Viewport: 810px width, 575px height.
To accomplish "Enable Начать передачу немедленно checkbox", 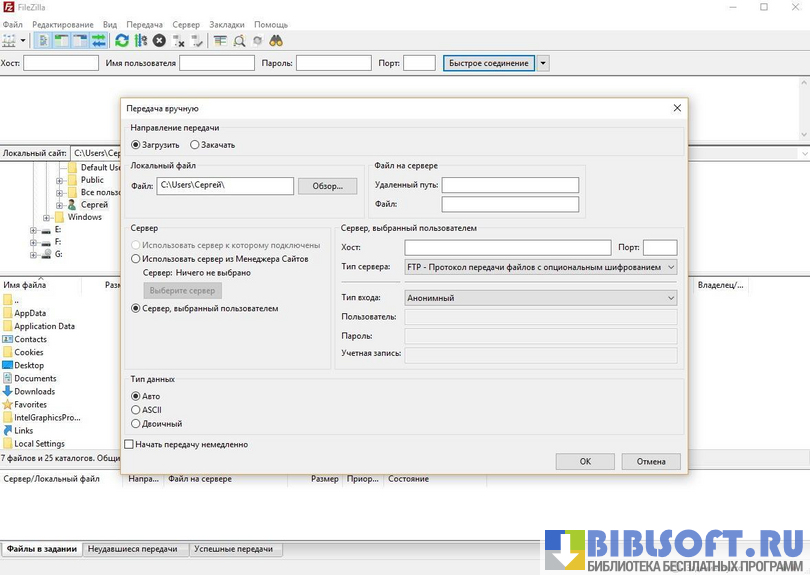I will [129, 444].
